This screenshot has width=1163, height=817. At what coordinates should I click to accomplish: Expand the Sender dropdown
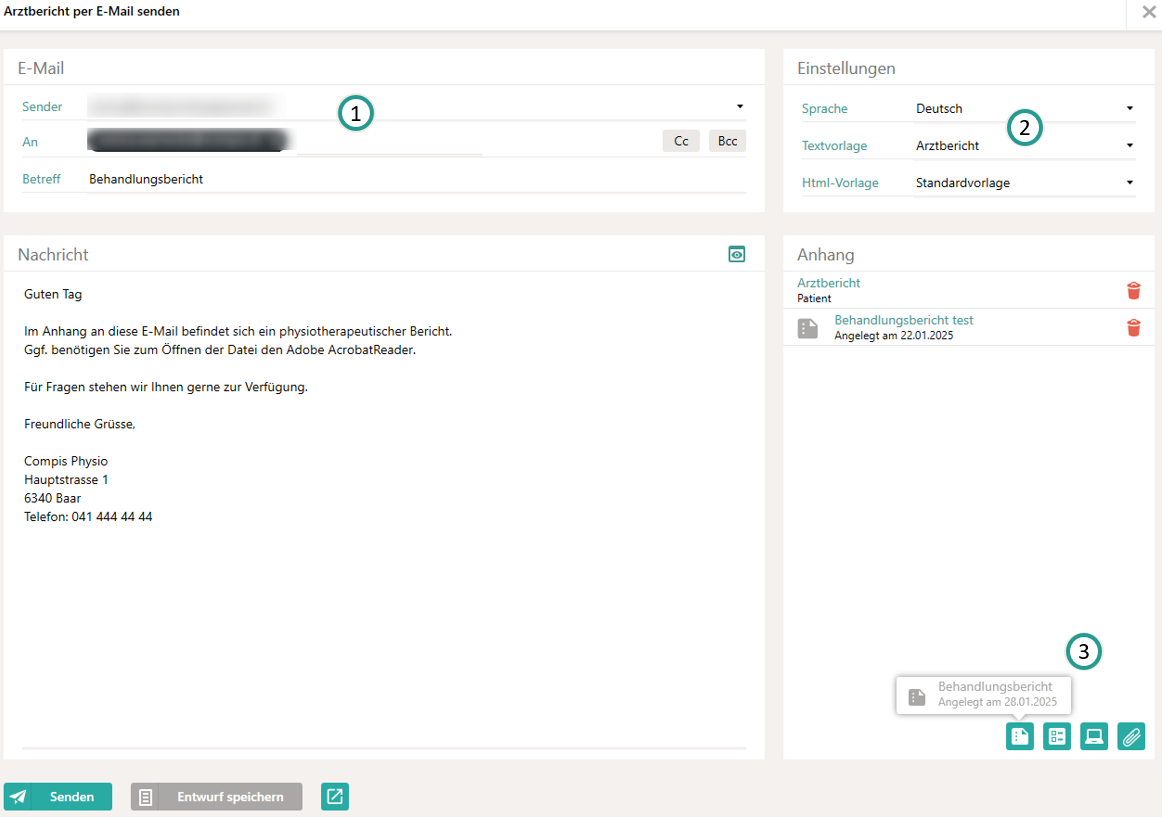pyautogui.click(x=740, y=106)
